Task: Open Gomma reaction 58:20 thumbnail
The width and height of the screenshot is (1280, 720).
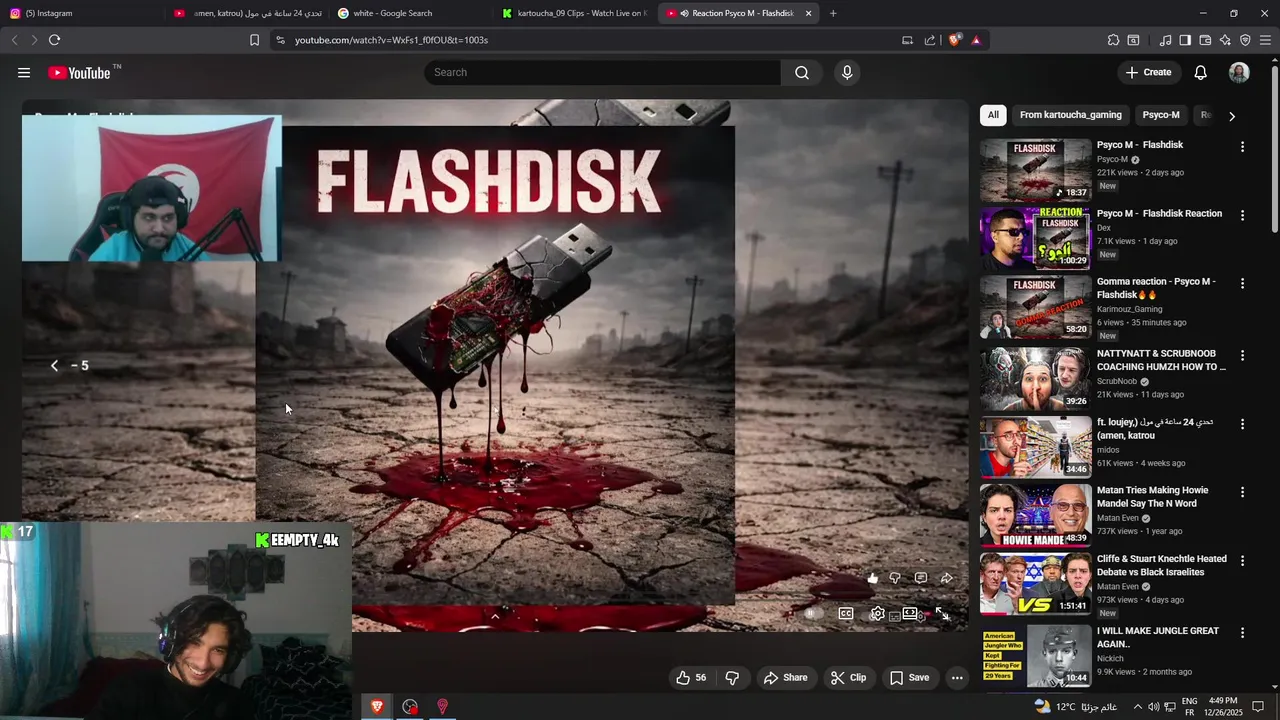Action: [1035, 307]
